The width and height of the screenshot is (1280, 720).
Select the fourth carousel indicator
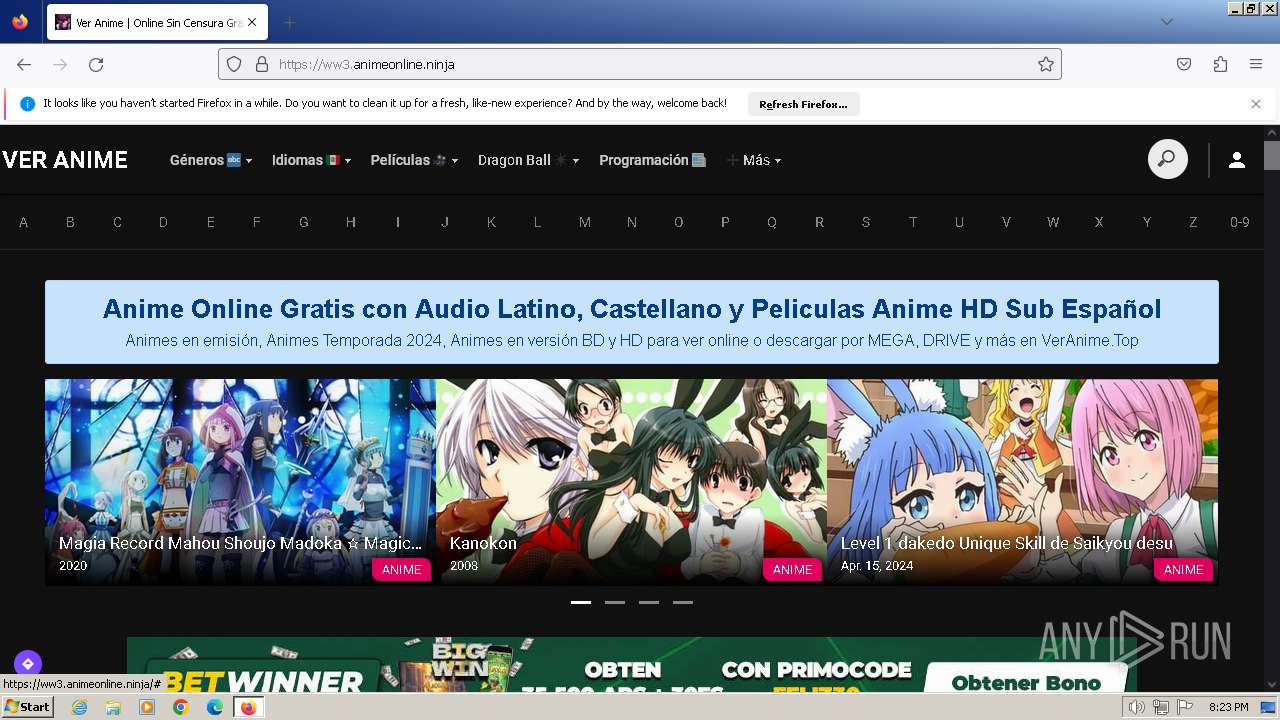click(683, 602)
